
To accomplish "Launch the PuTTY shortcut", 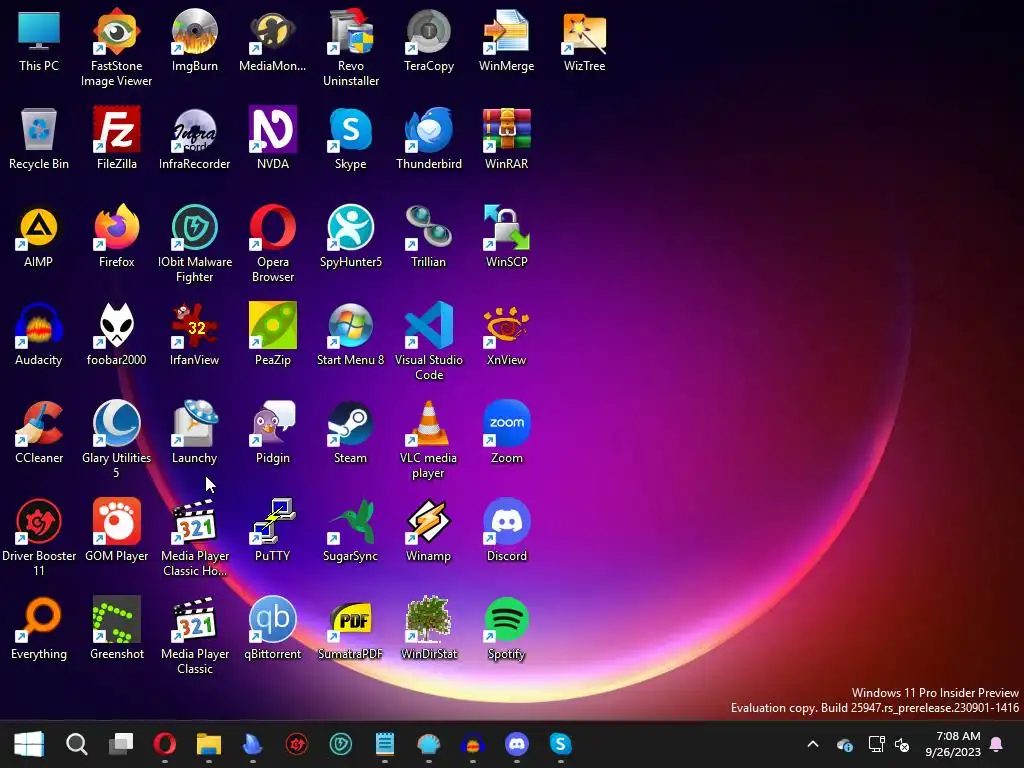I will 272,530.
